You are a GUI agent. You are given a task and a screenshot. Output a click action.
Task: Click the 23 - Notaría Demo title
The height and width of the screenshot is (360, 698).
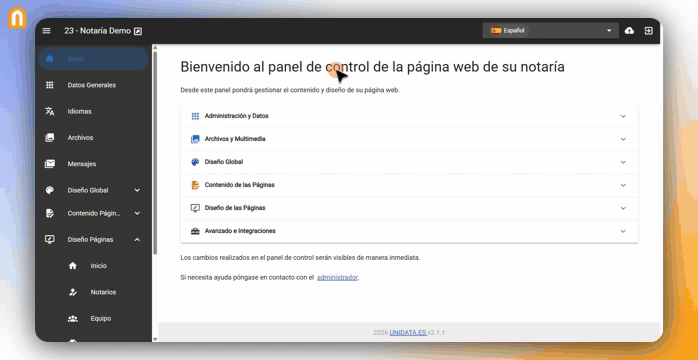(x=97, y=31)
